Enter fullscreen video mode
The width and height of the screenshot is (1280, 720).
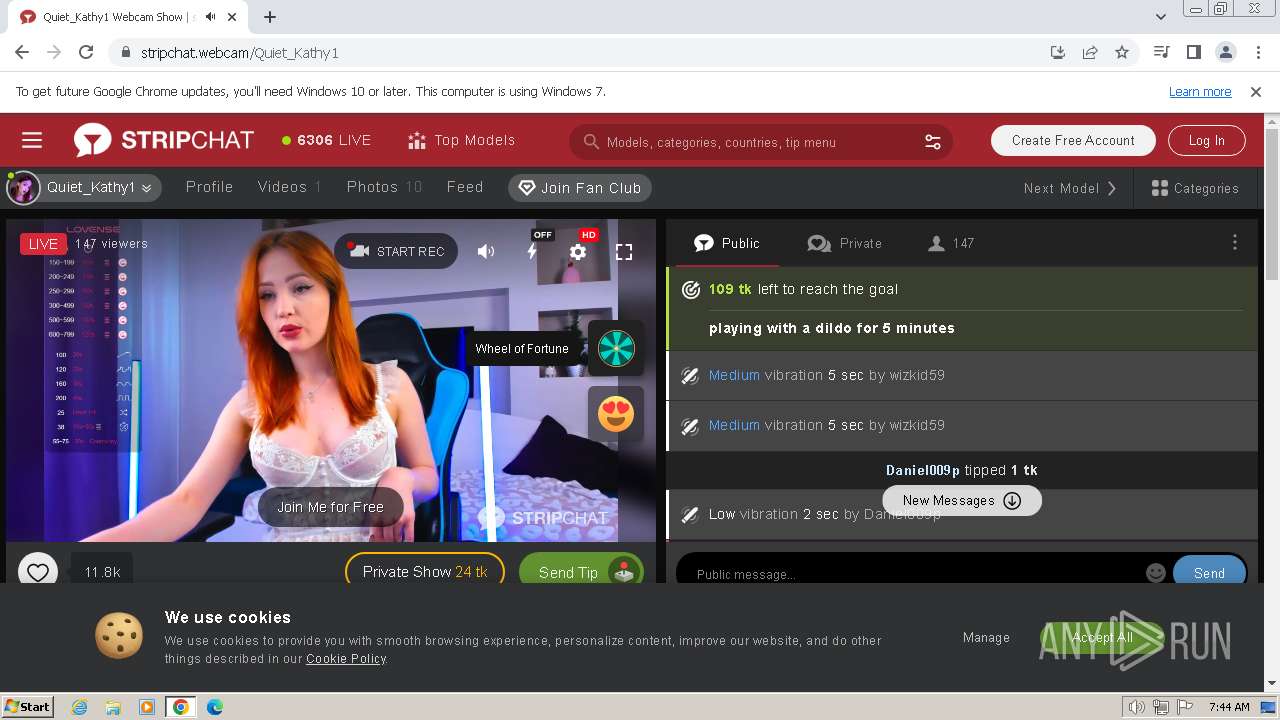click(624, 252)
